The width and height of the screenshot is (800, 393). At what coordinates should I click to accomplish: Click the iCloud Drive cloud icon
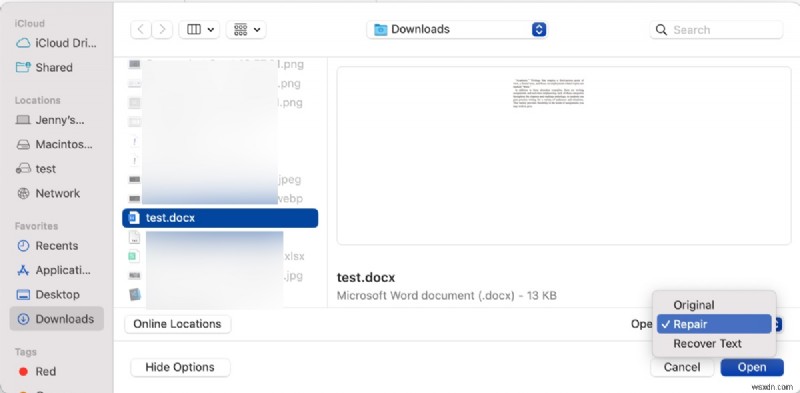(x=23, y=43)
